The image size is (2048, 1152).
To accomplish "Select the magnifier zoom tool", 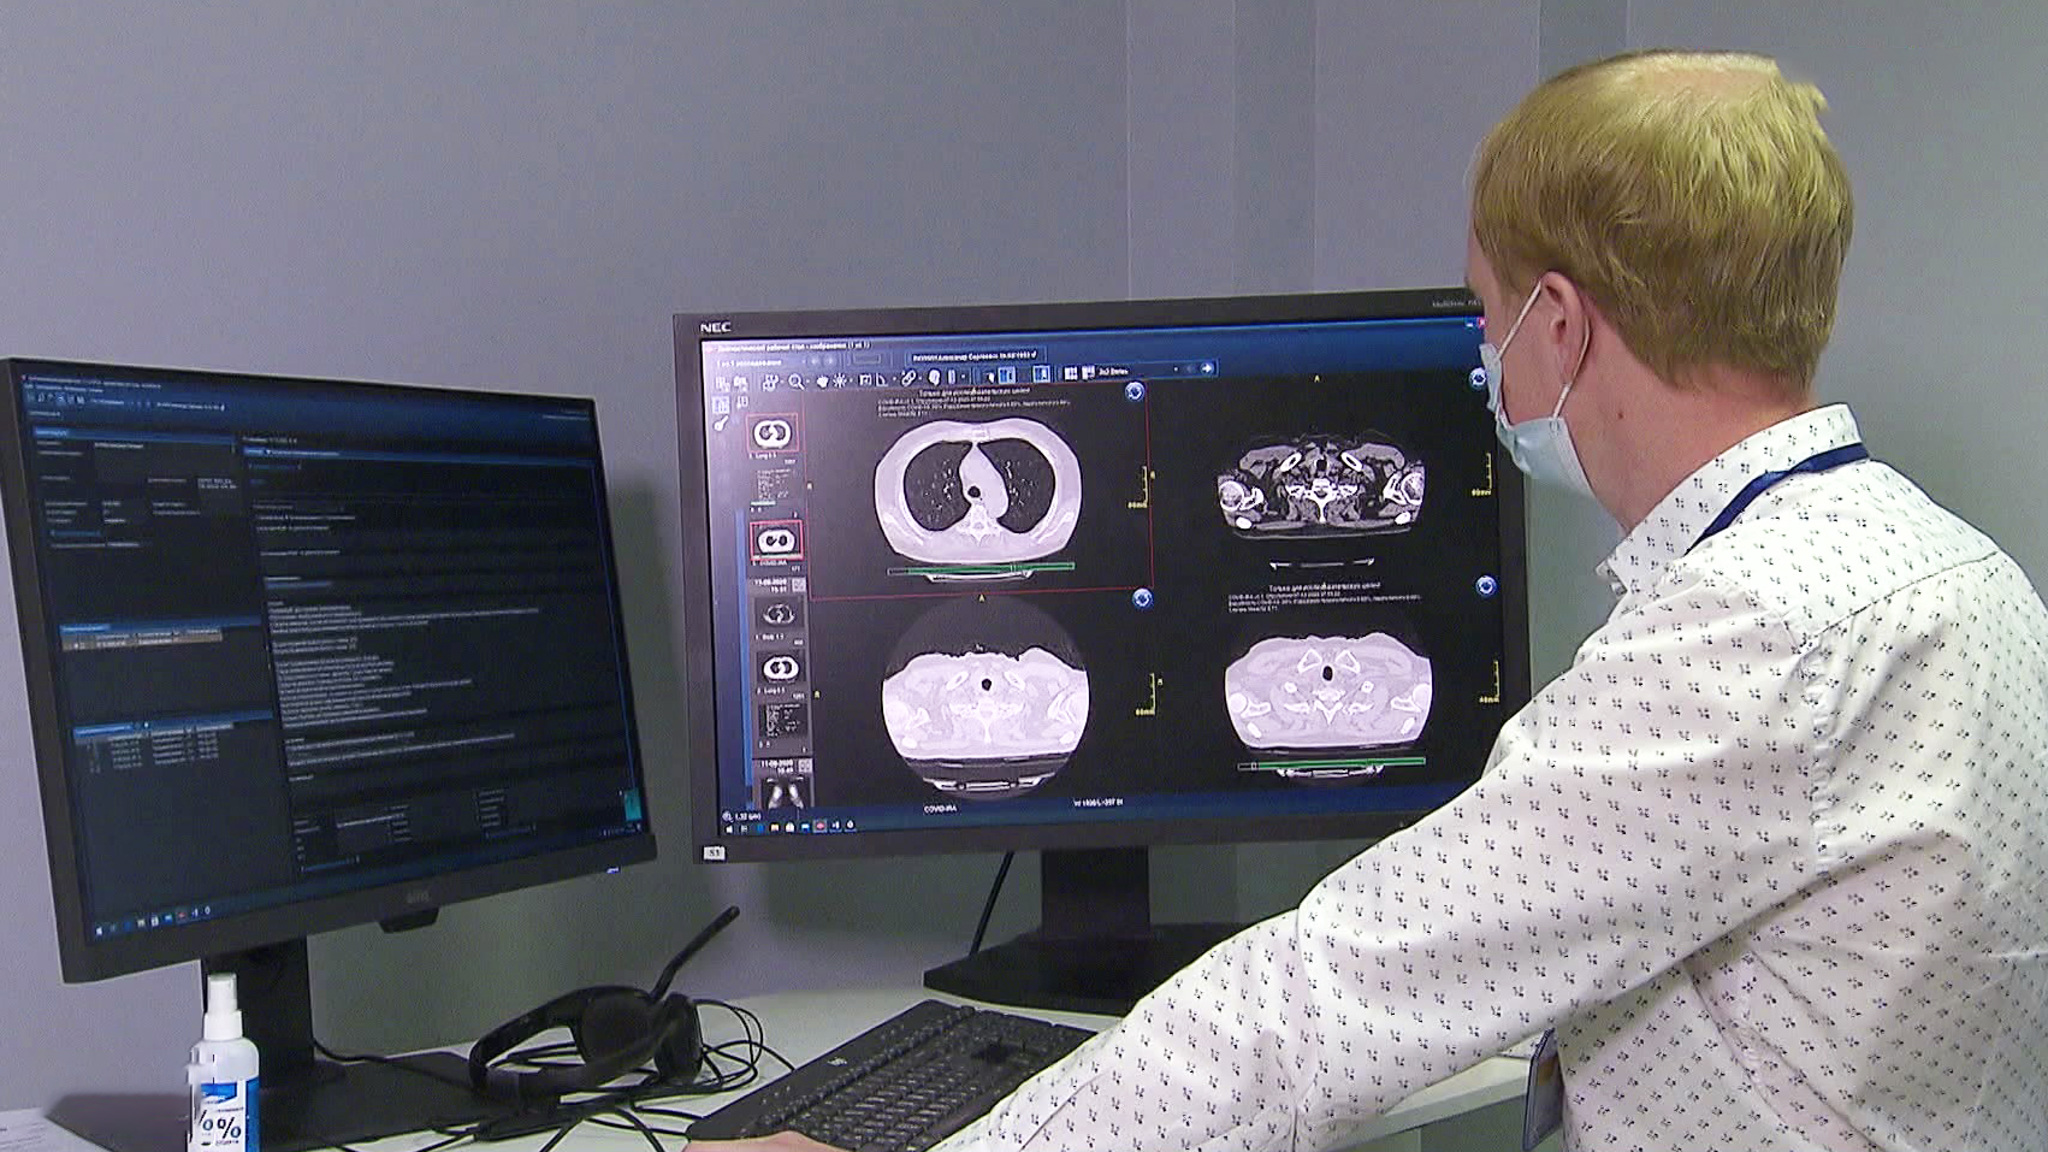I will coord(796,381).
